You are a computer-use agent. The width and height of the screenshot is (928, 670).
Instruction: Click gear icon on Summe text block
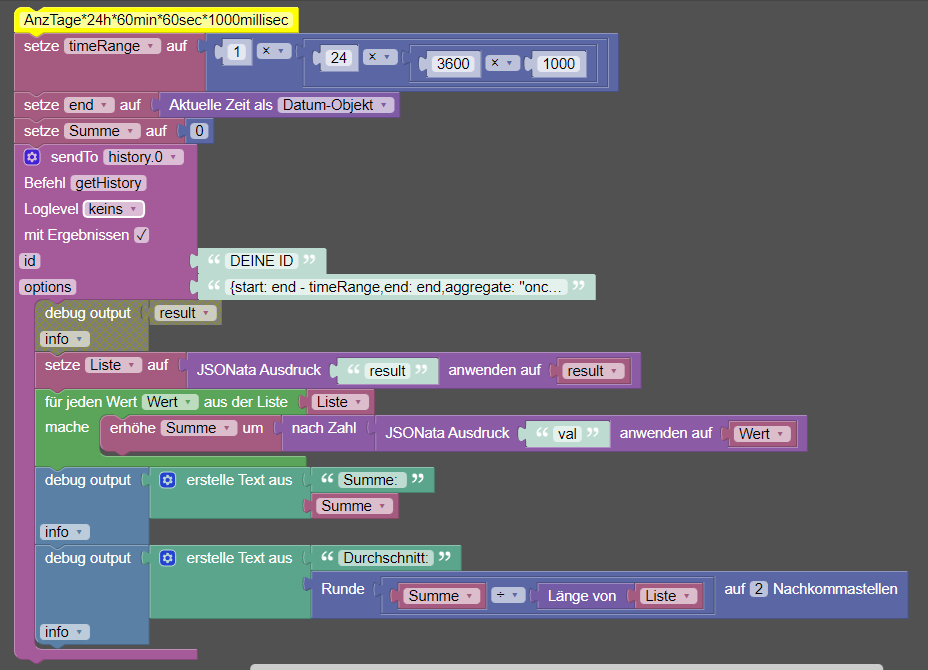coord(167,480)
